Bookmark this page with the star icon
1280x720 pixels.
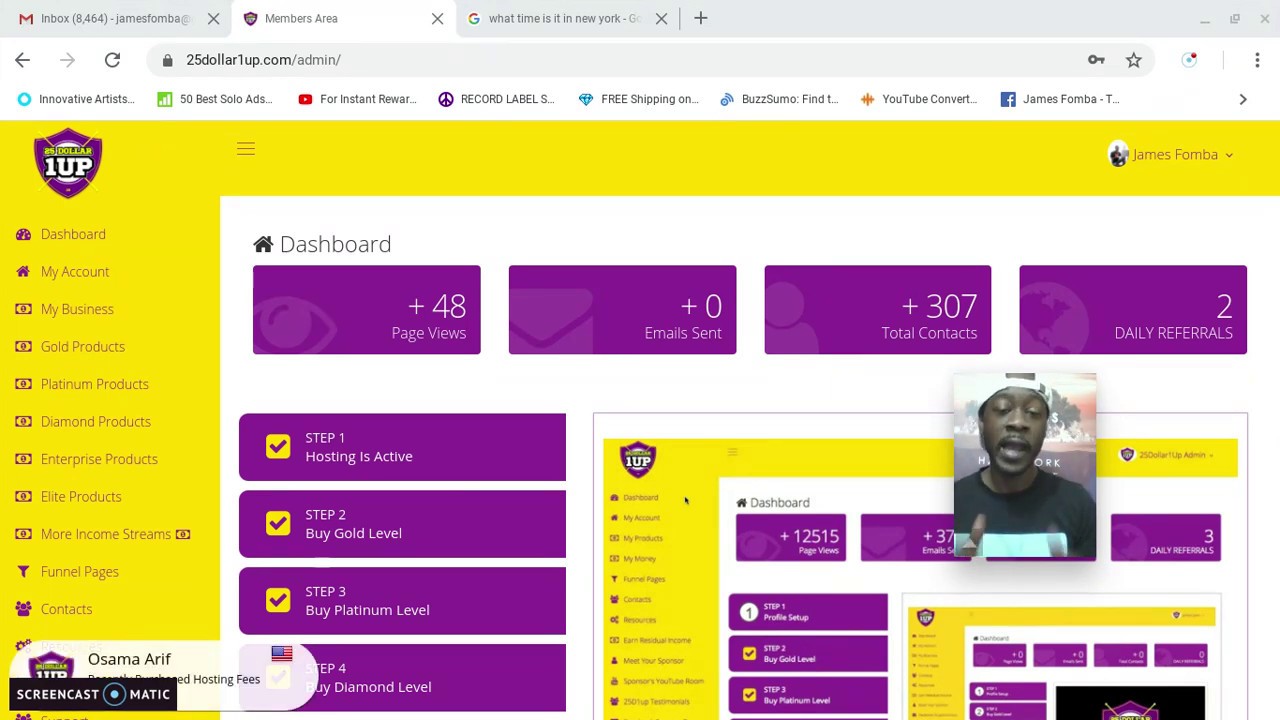pos(1133,60)
